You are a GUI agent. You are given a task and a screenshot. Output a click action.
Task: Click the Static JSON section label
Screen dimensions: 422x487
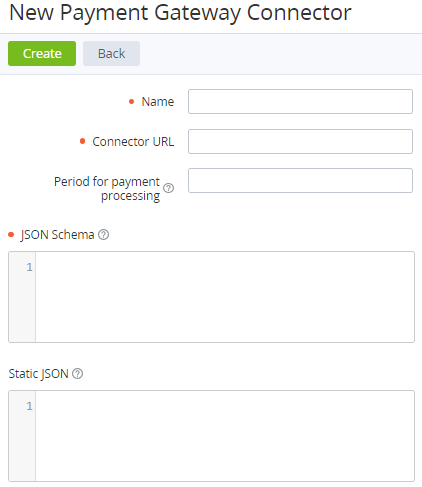click(38, 374)
